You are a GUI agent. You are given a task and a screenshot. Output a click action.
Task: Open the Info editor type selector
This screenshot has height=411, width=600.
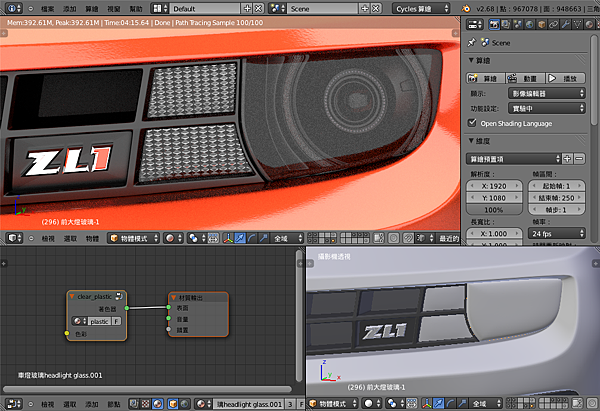click(x=14, y=8)
